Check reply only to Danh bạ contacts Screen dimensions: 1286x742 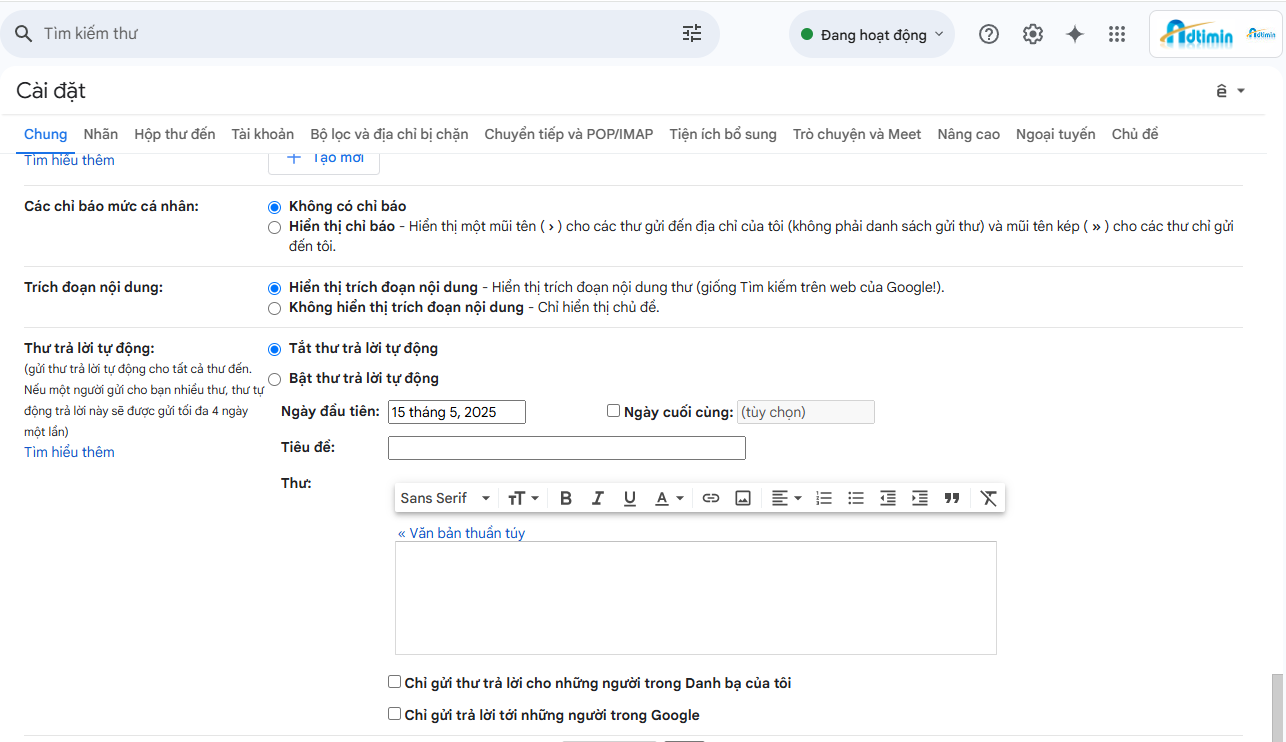[394, 682]
